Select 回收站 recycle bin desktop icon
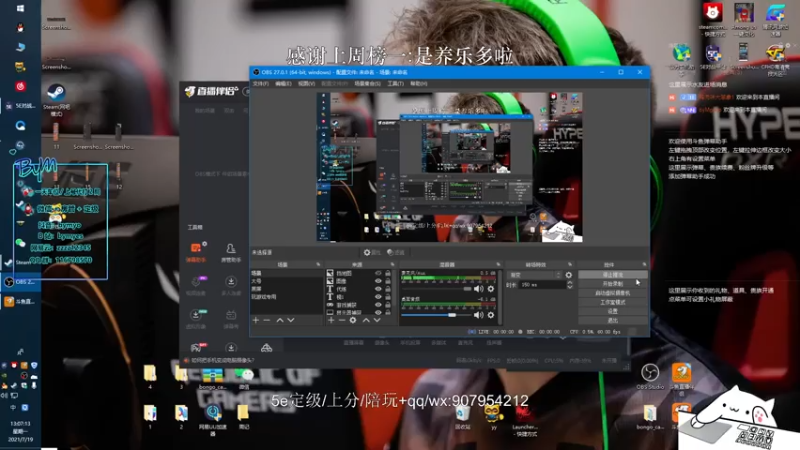Image resolution: width=800 pixels, height=450 pixels. [x=463, y=417]
